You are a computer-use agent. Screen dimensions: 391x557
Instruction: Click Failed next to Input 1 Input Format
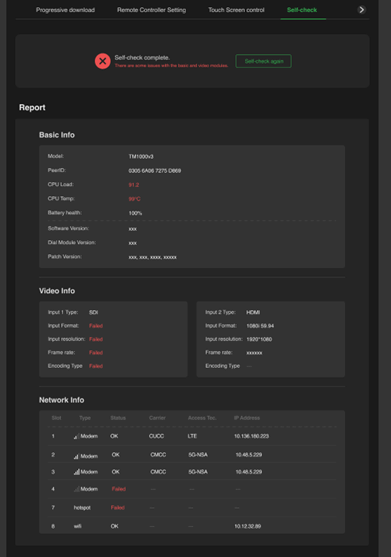tap(96, 326)
